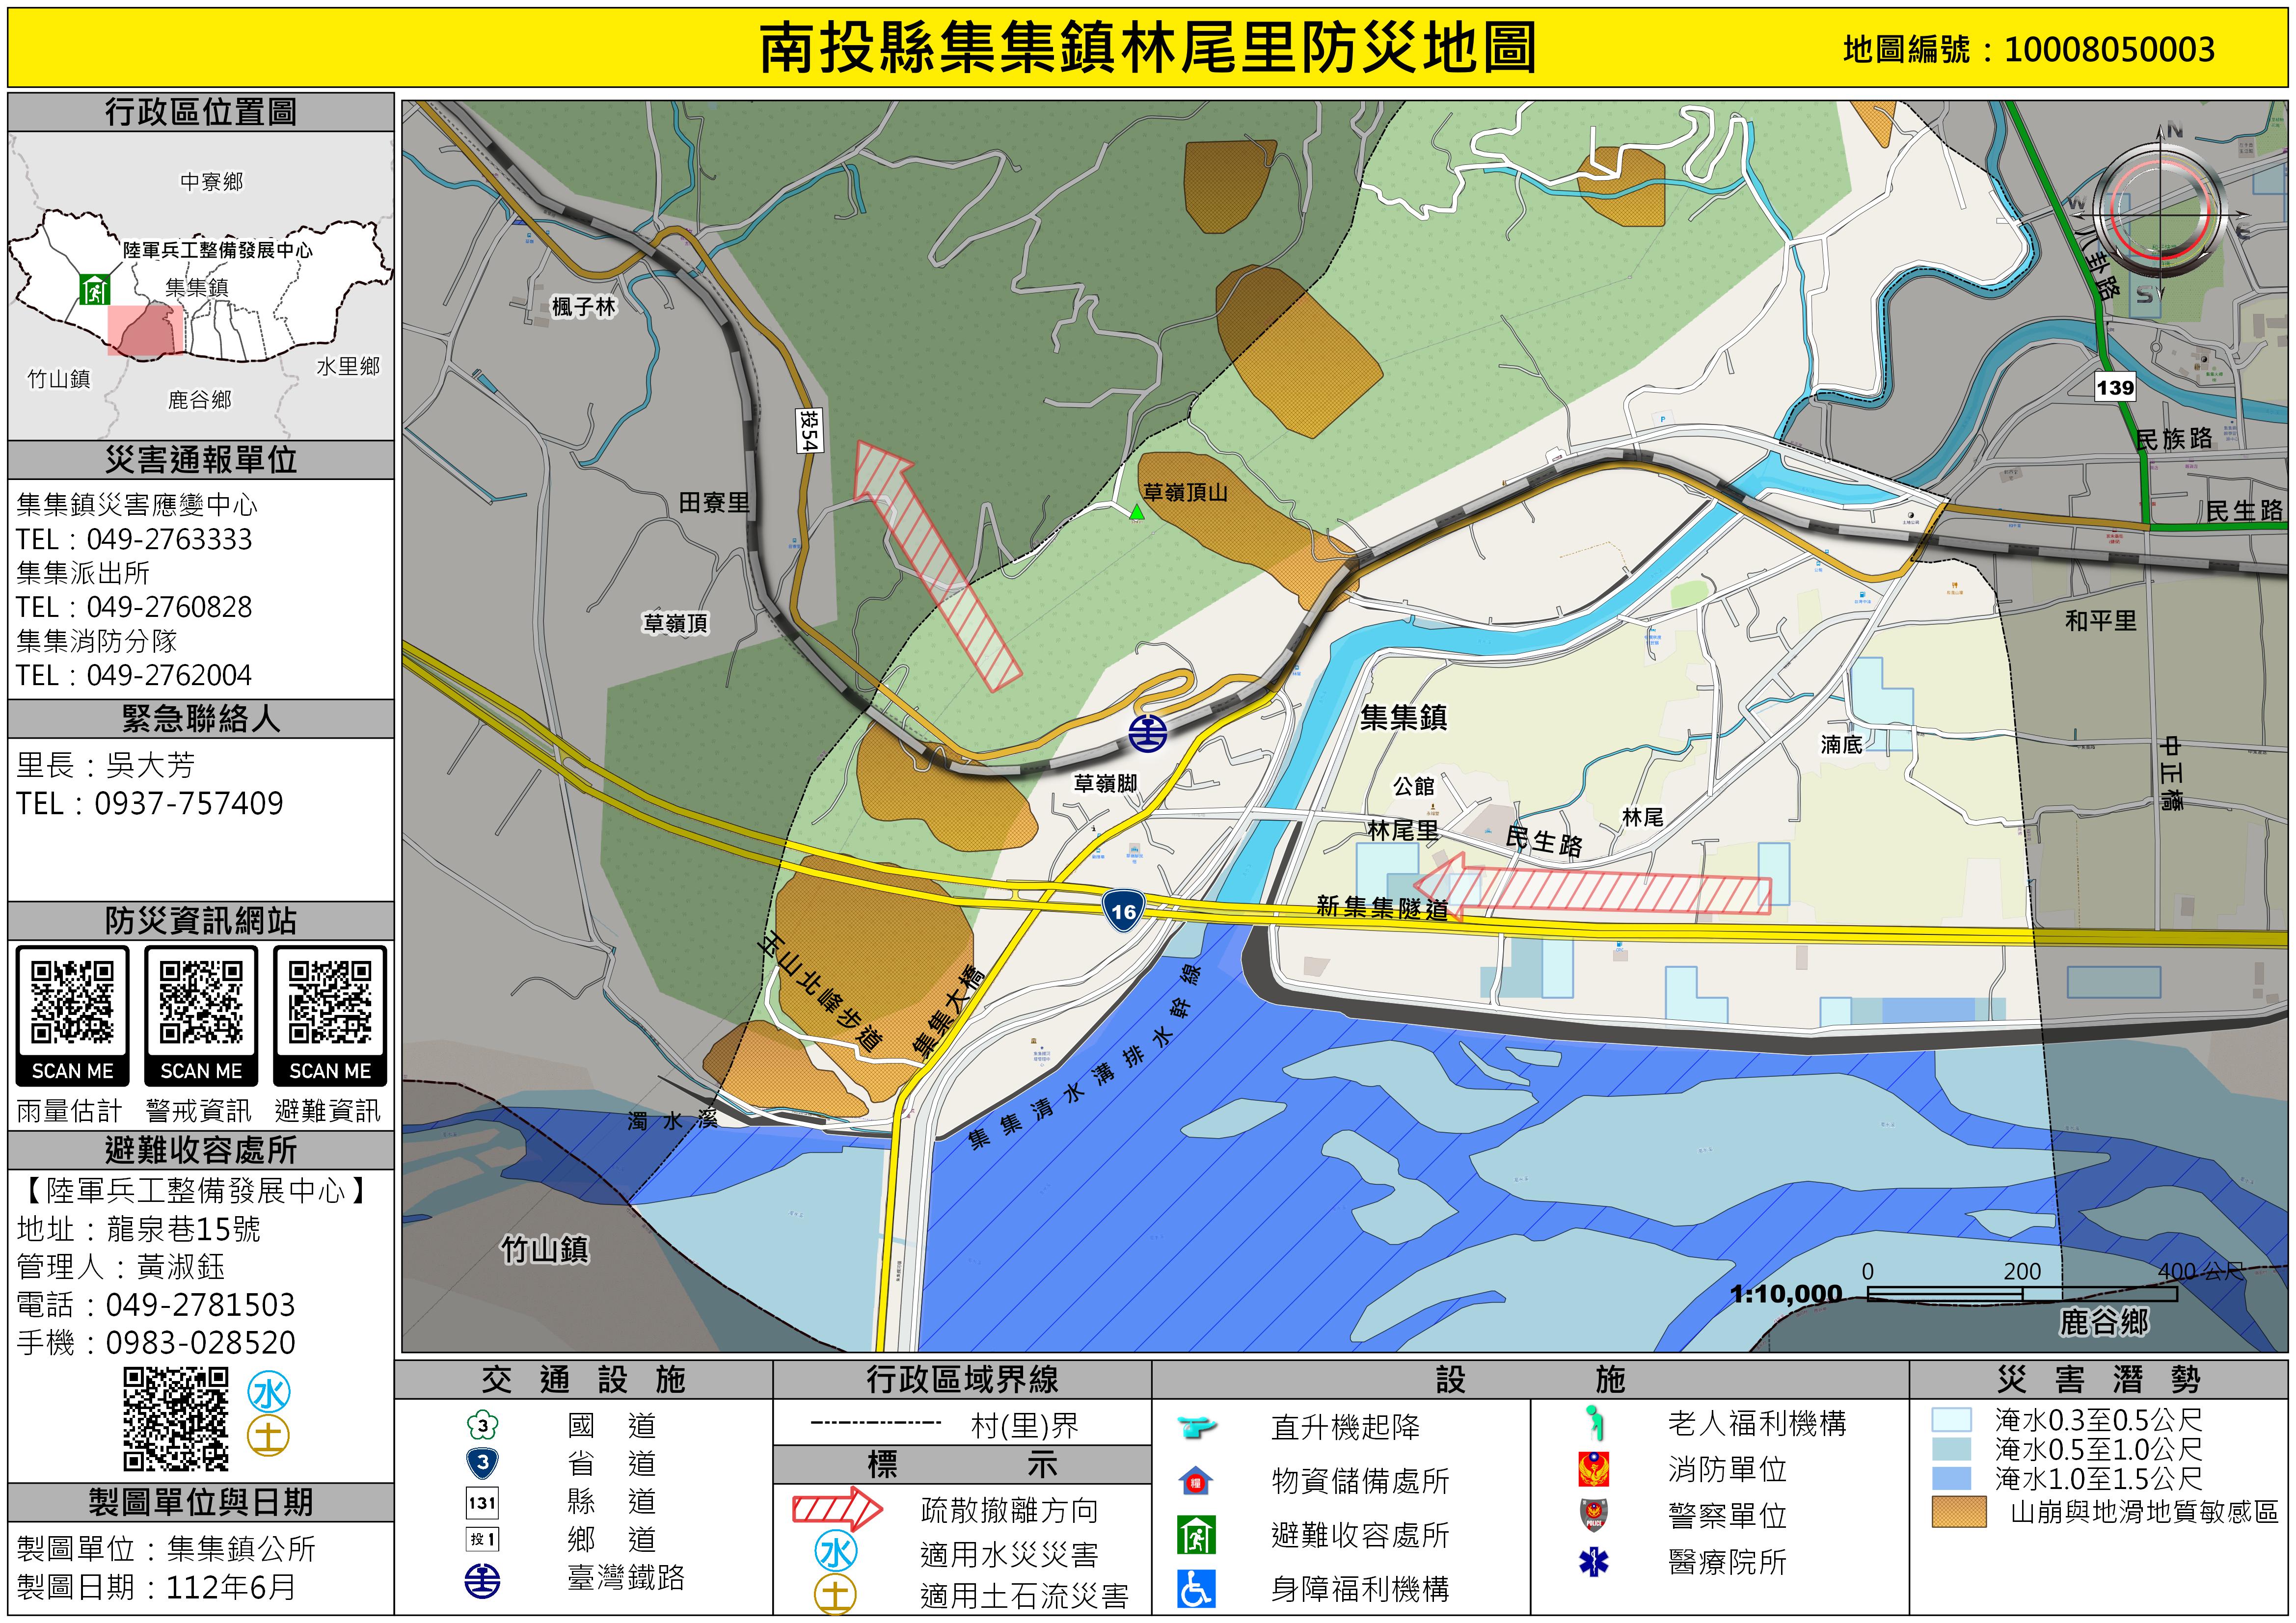The width and height of the screenshot is (2296, 1623).
Task: Click the police unit badge legend icon
Action: tap(1594, 1515)
